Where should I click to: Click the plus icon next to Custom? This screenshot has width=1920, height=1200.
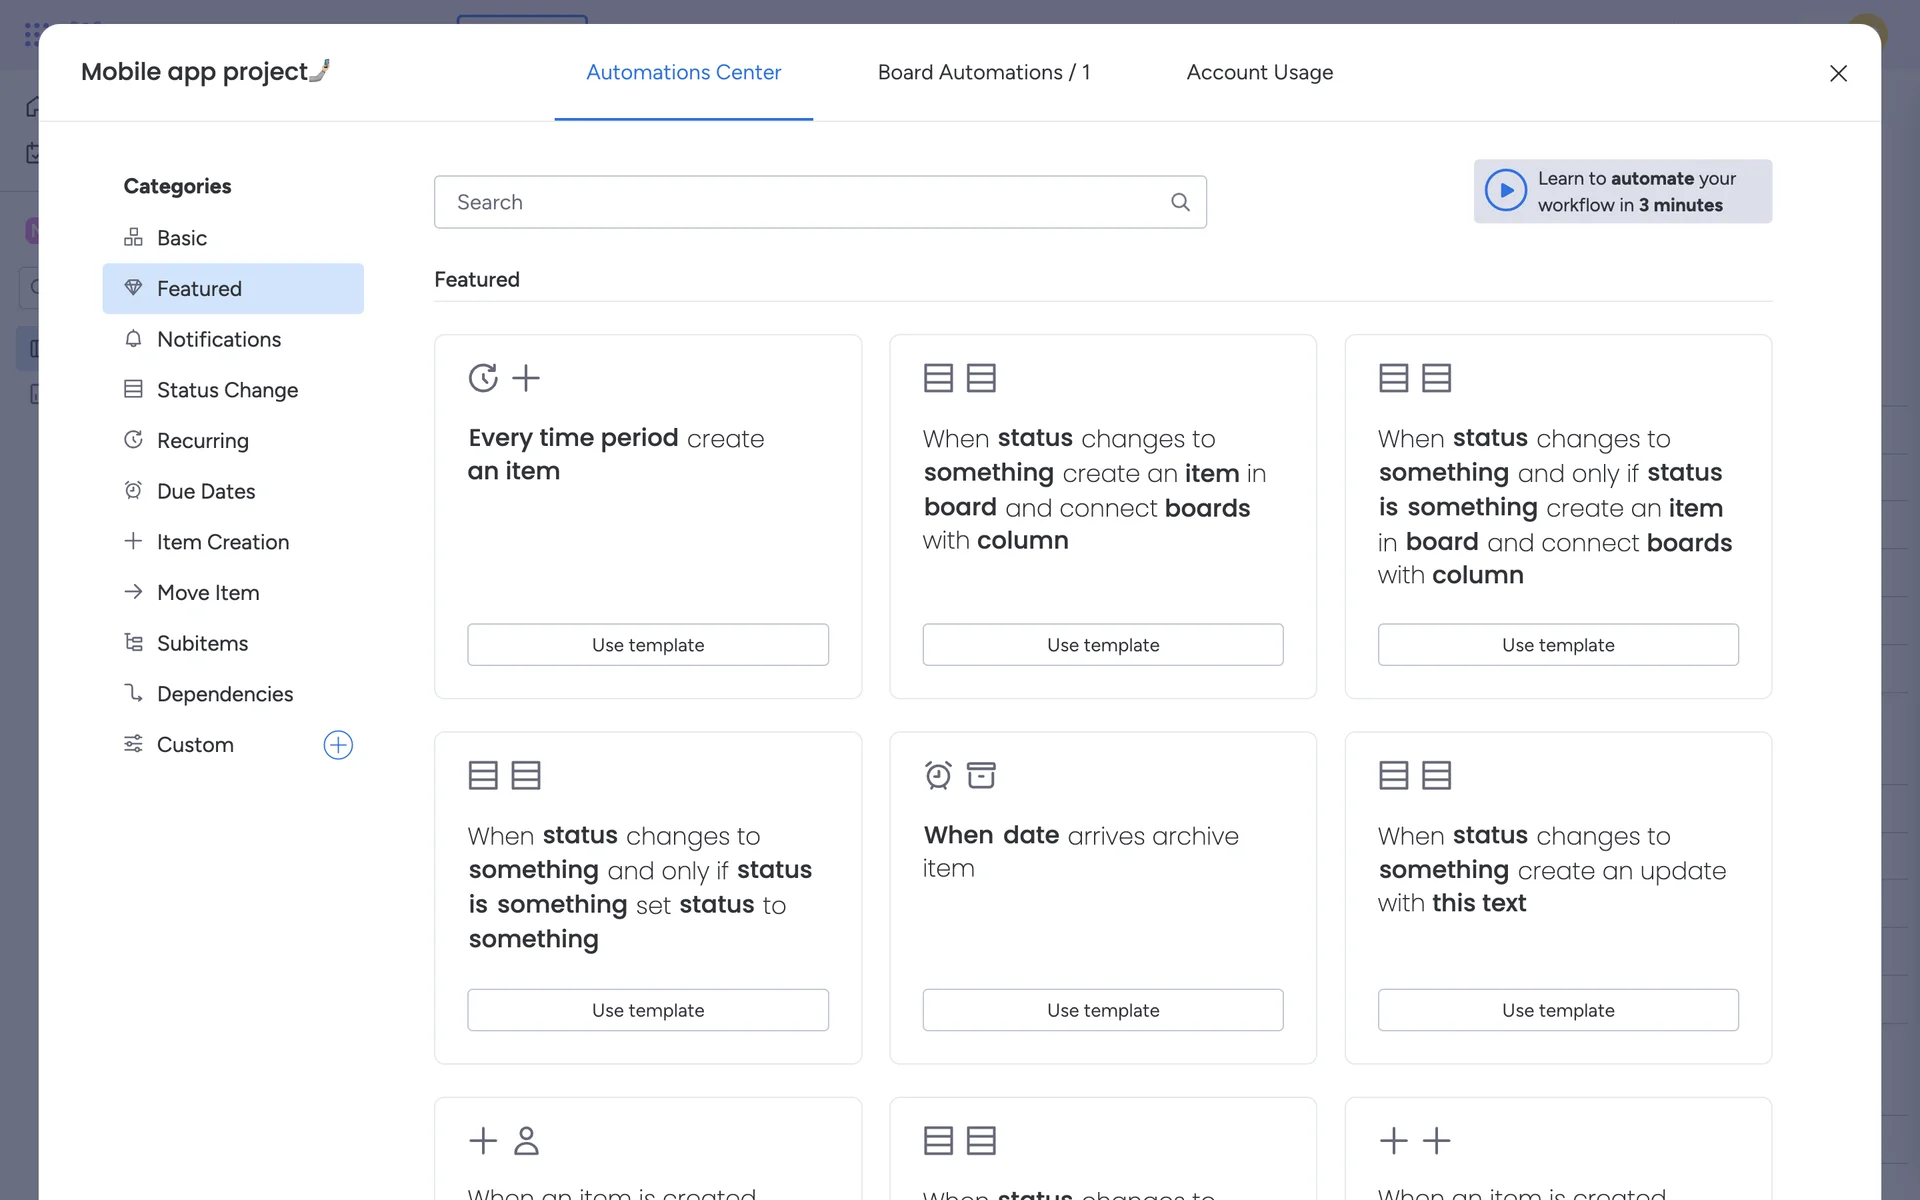point(338,745)
